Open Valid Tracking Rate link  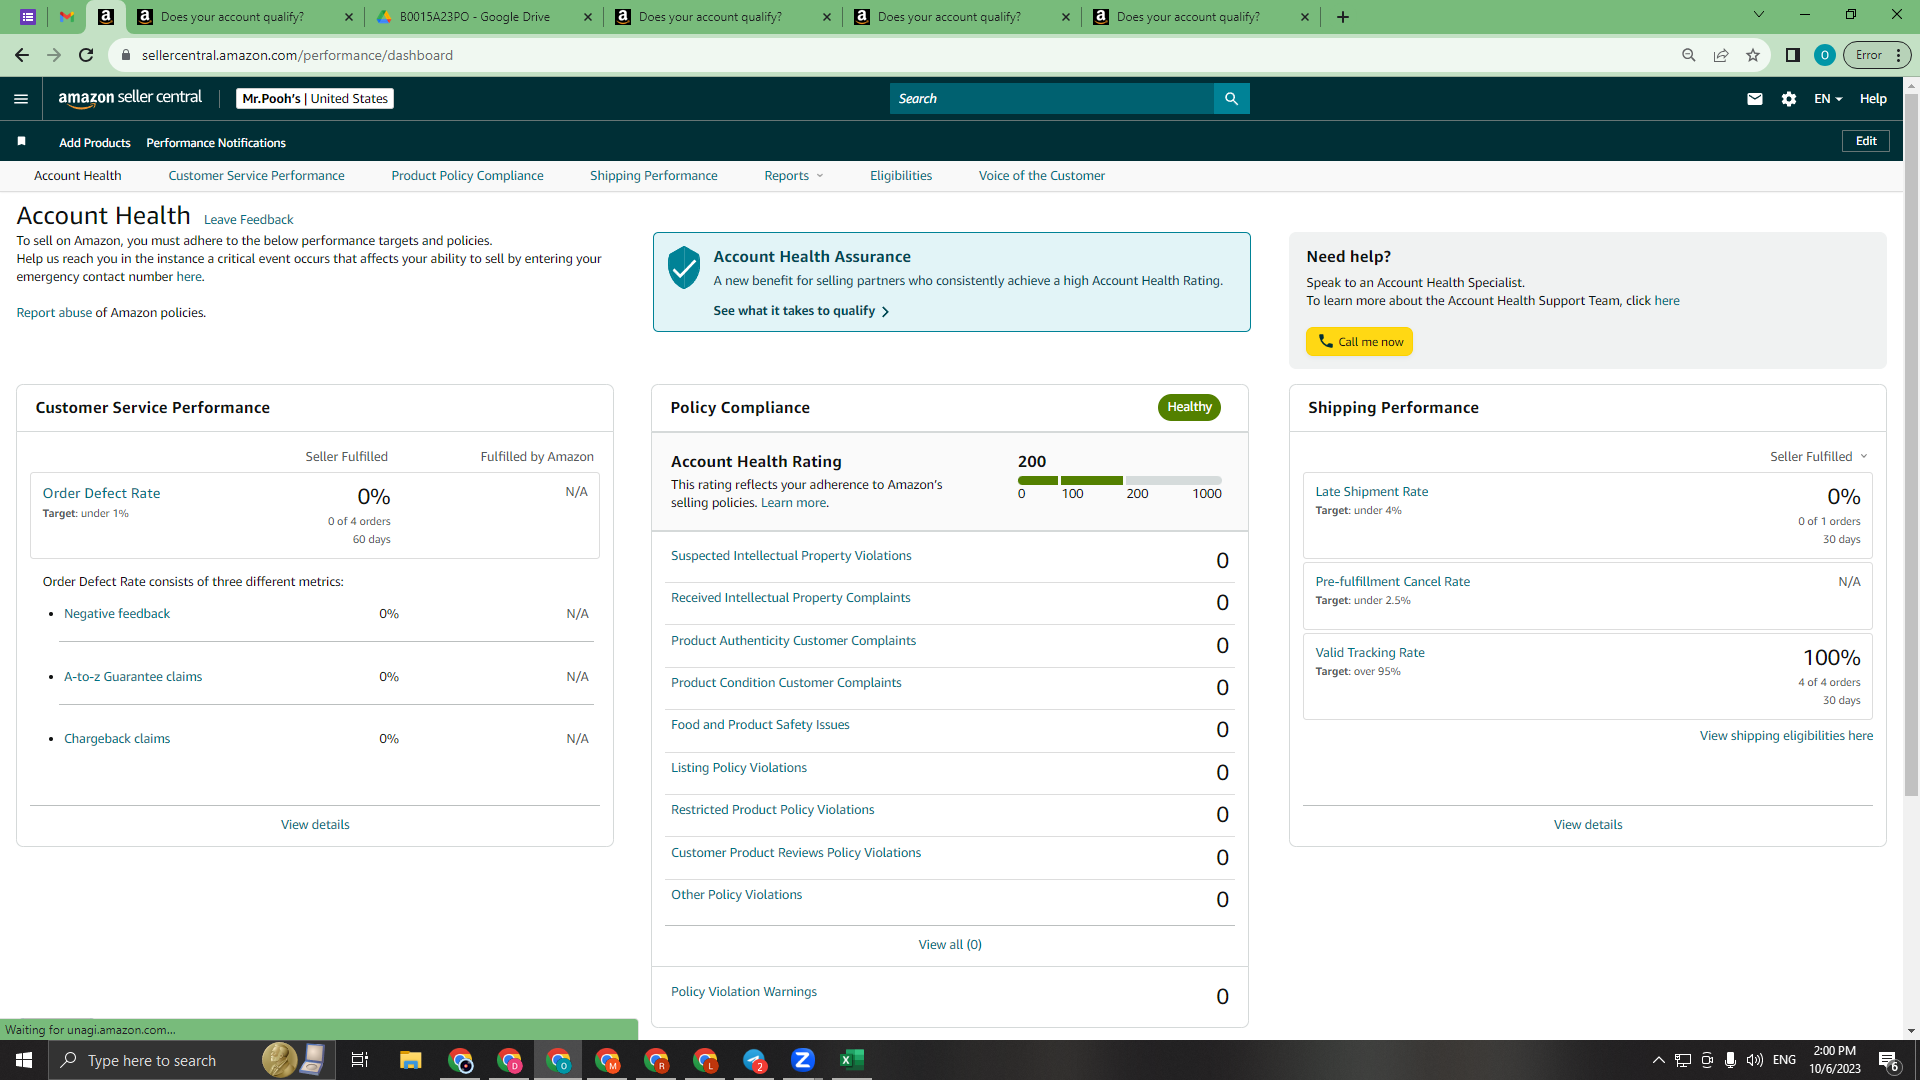(1369, 653)
